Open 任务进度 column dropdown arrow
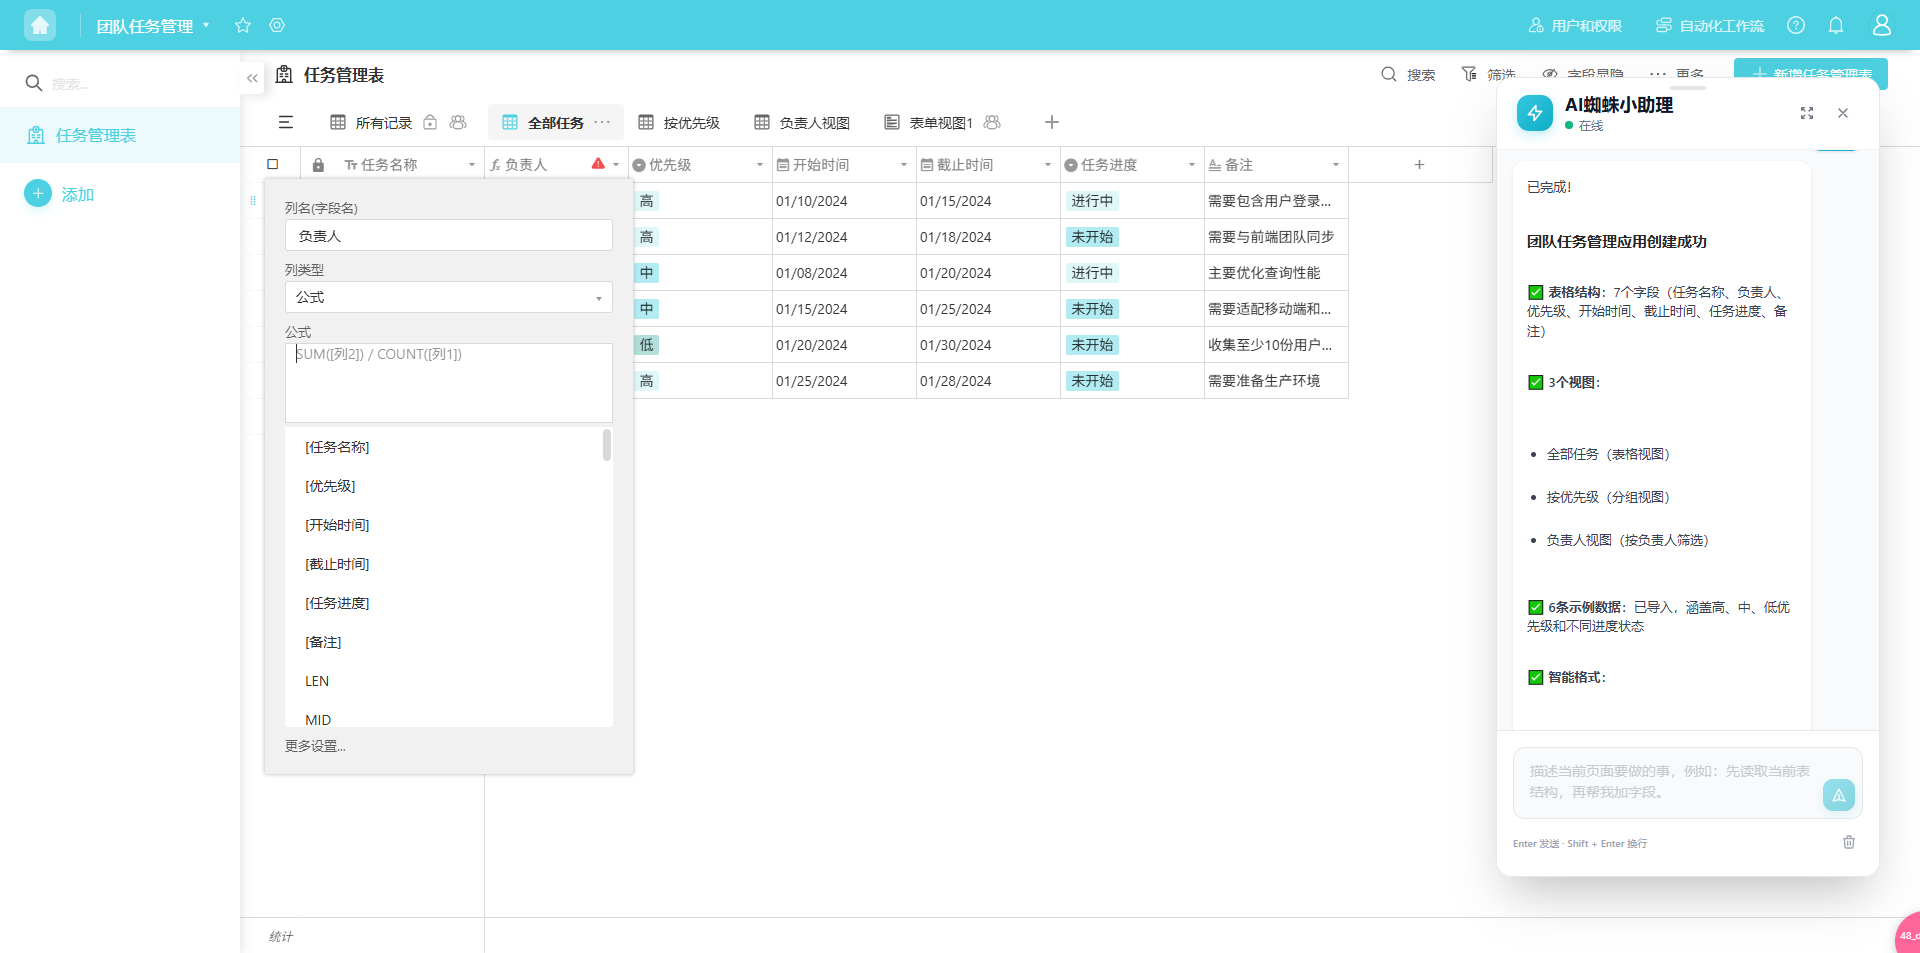1920x953 pixels. pos(1192,165)
